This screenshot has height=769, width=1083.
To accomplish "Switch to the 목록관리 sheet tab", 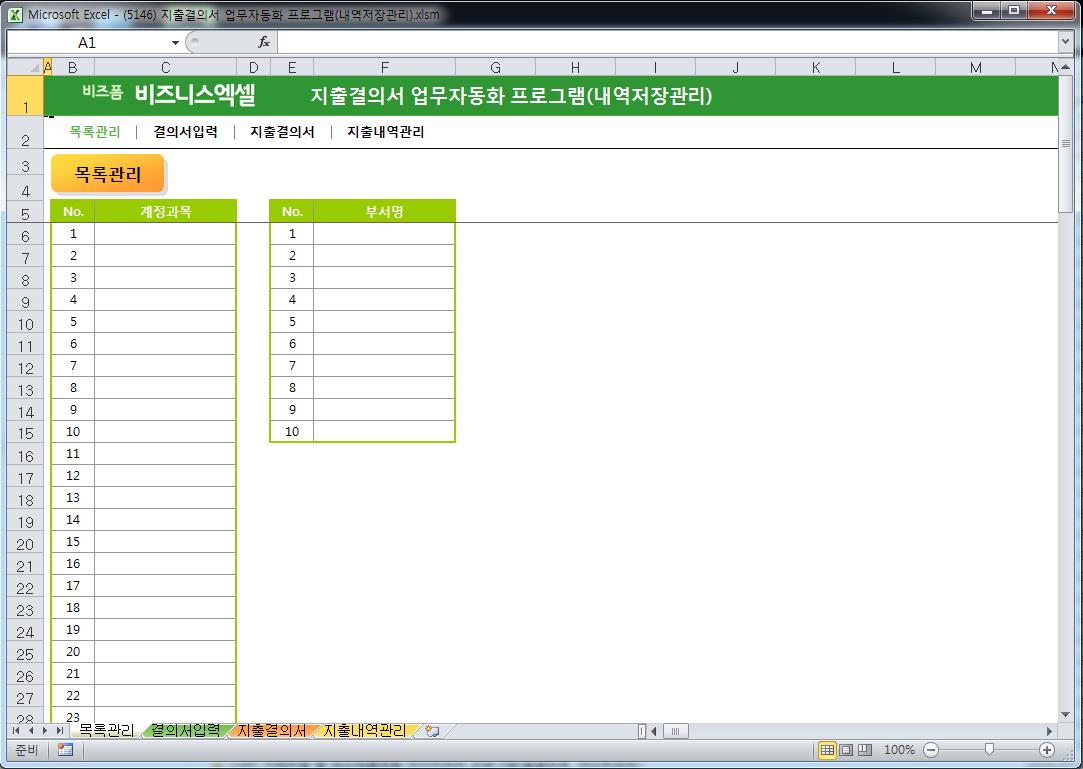I will click(106, 730).
